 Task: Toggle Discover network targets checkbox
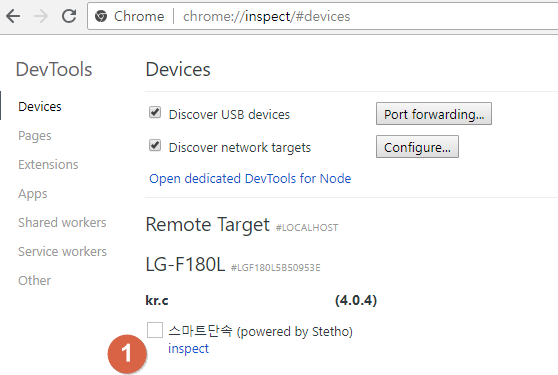point(155,145)
